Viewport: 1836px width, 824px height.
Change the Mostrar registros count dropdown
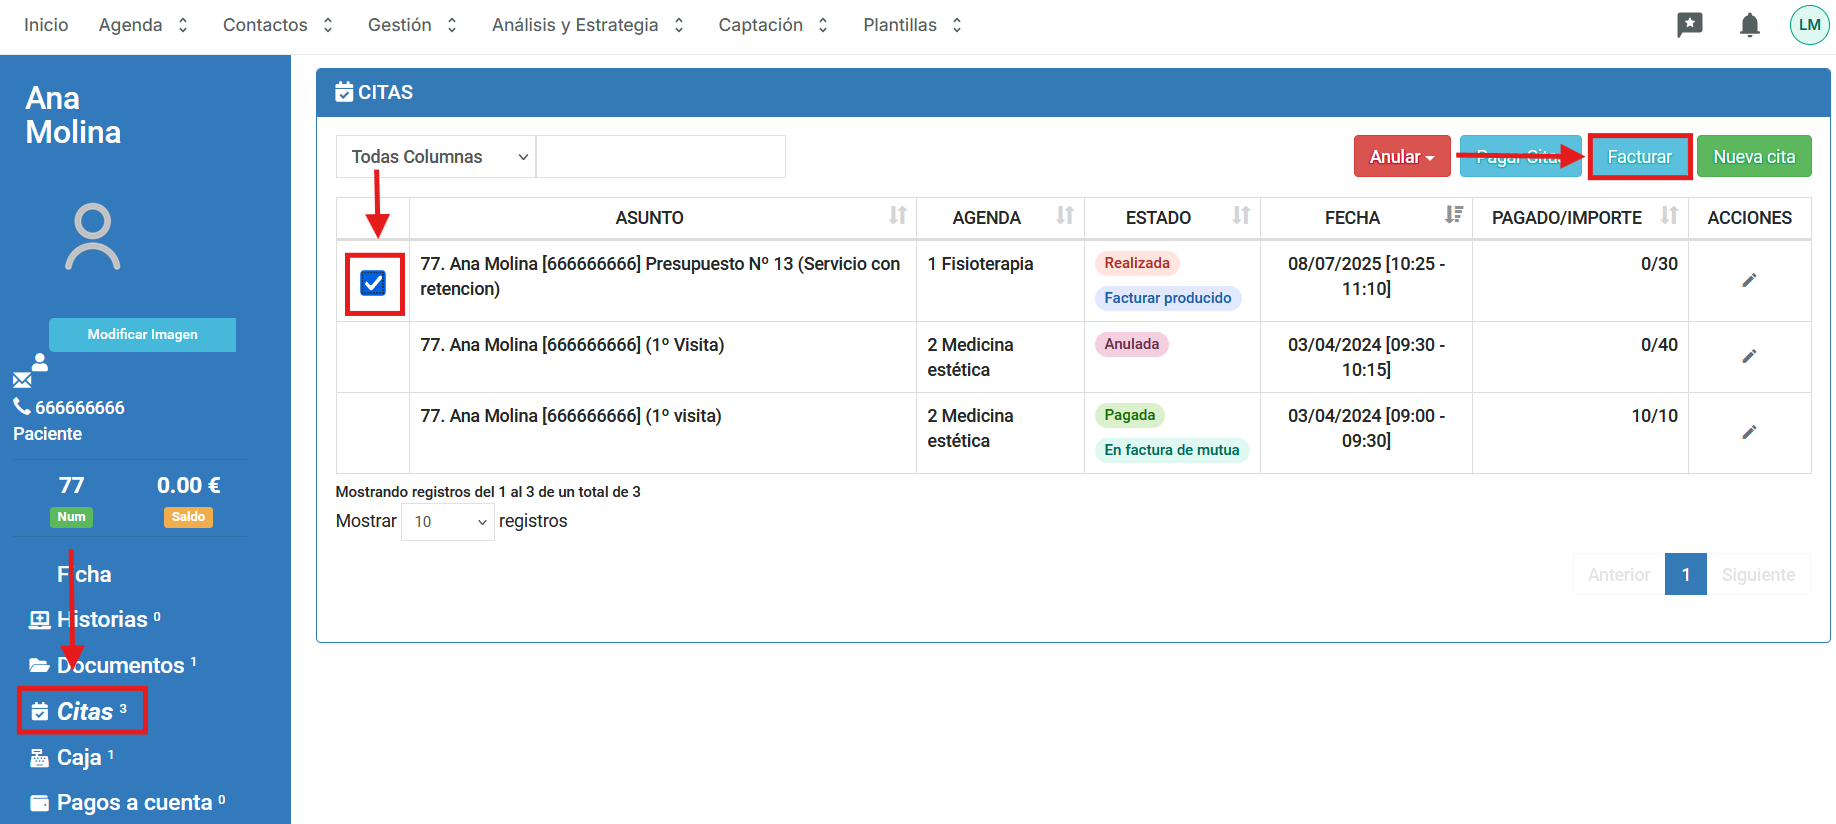click(x=447, y=522)
